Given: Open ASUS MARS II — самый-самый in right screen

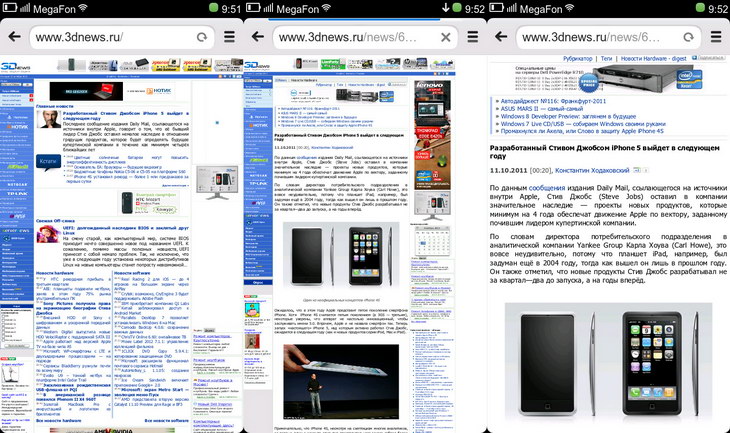Looking at the screenshot, I should point(541,108).
